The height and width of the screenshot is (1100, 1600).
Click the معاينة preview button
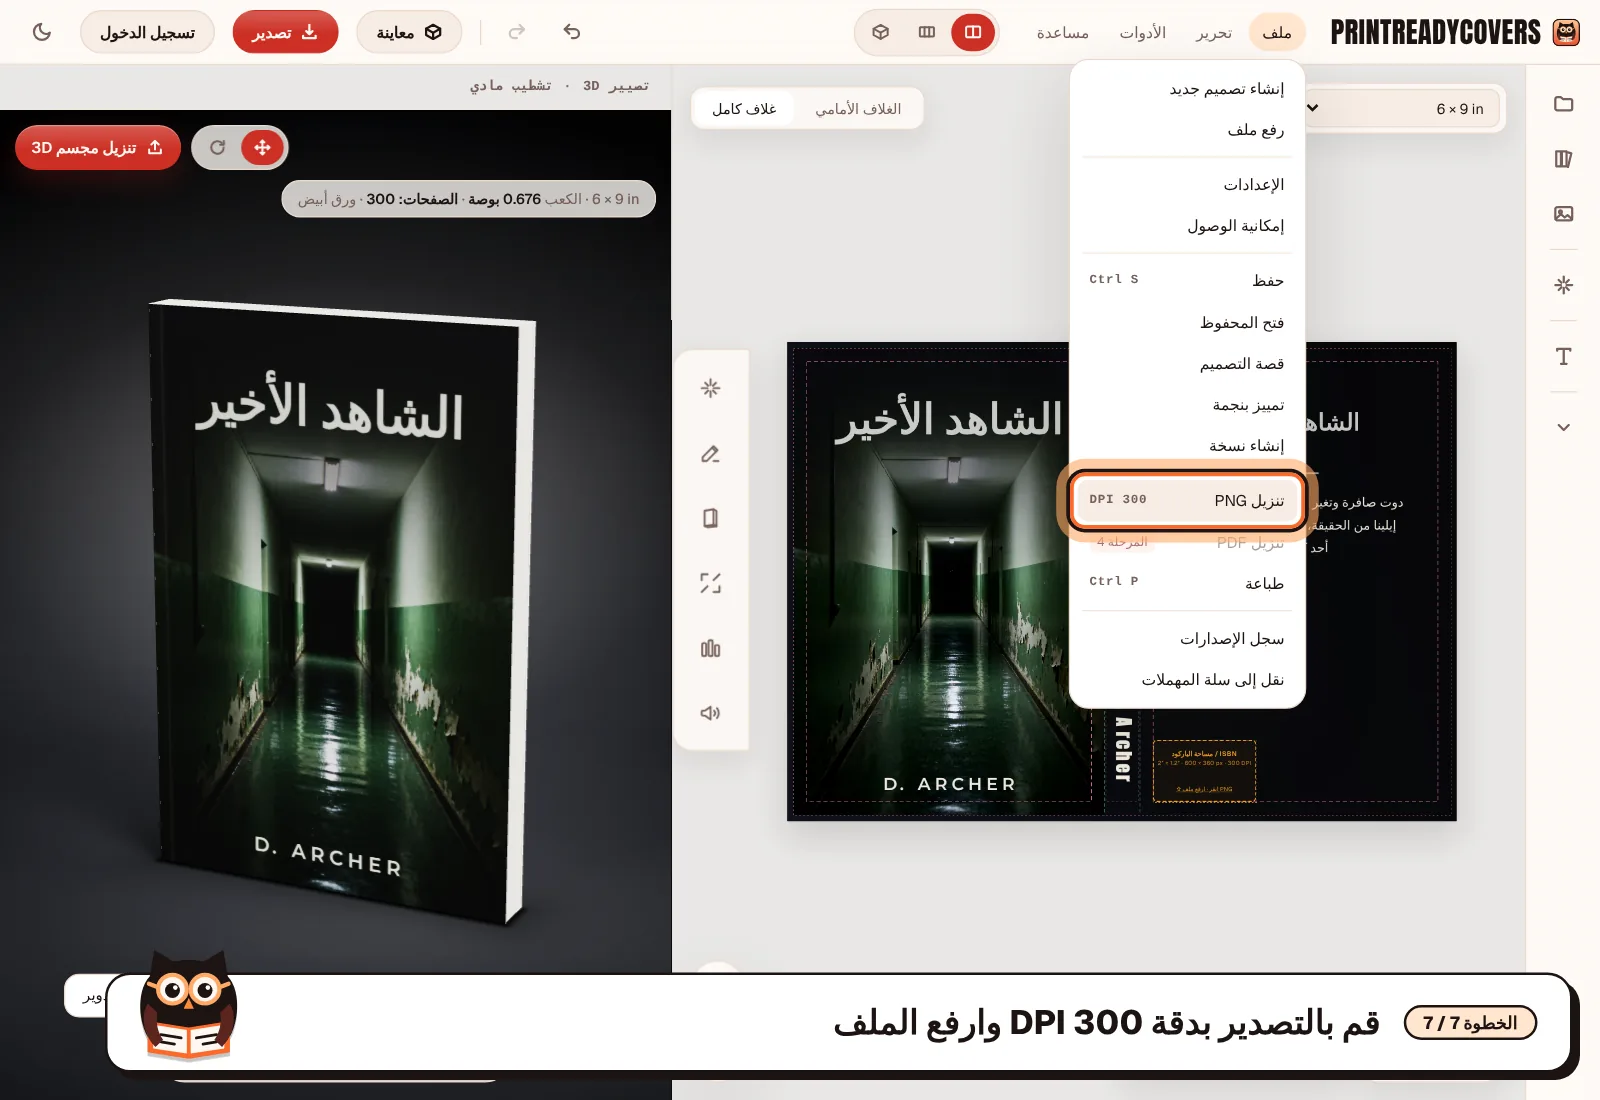point(409,32)
